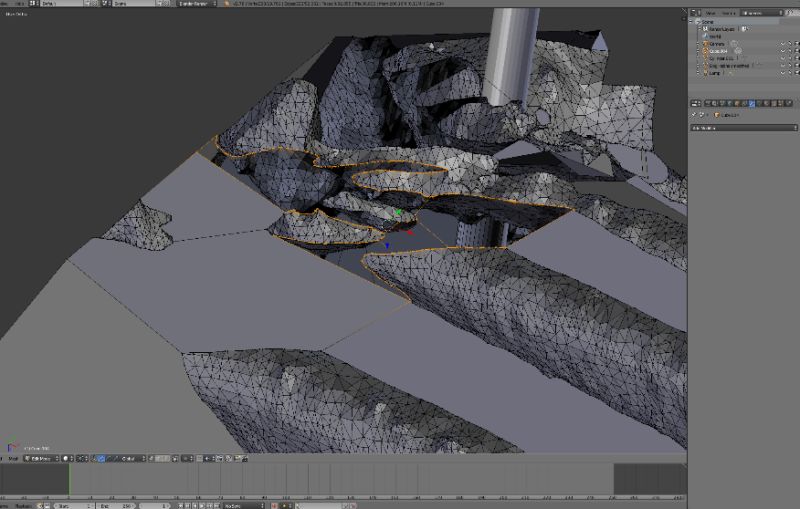Open the Mesh menu in 3D view header
The height and width of the screenshot is (509, 800).
[15, 459]
